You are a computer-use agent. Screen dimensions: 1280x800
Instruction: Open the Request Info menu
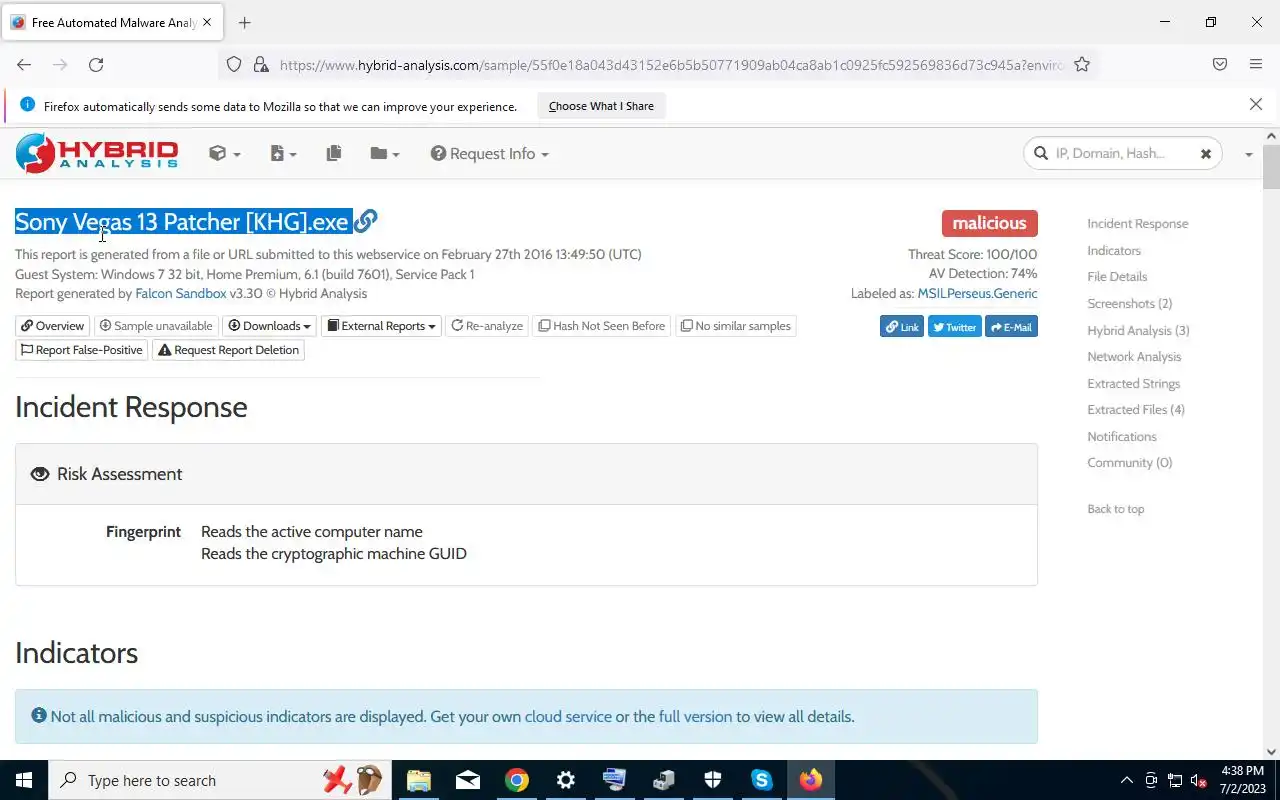[490, 154]
